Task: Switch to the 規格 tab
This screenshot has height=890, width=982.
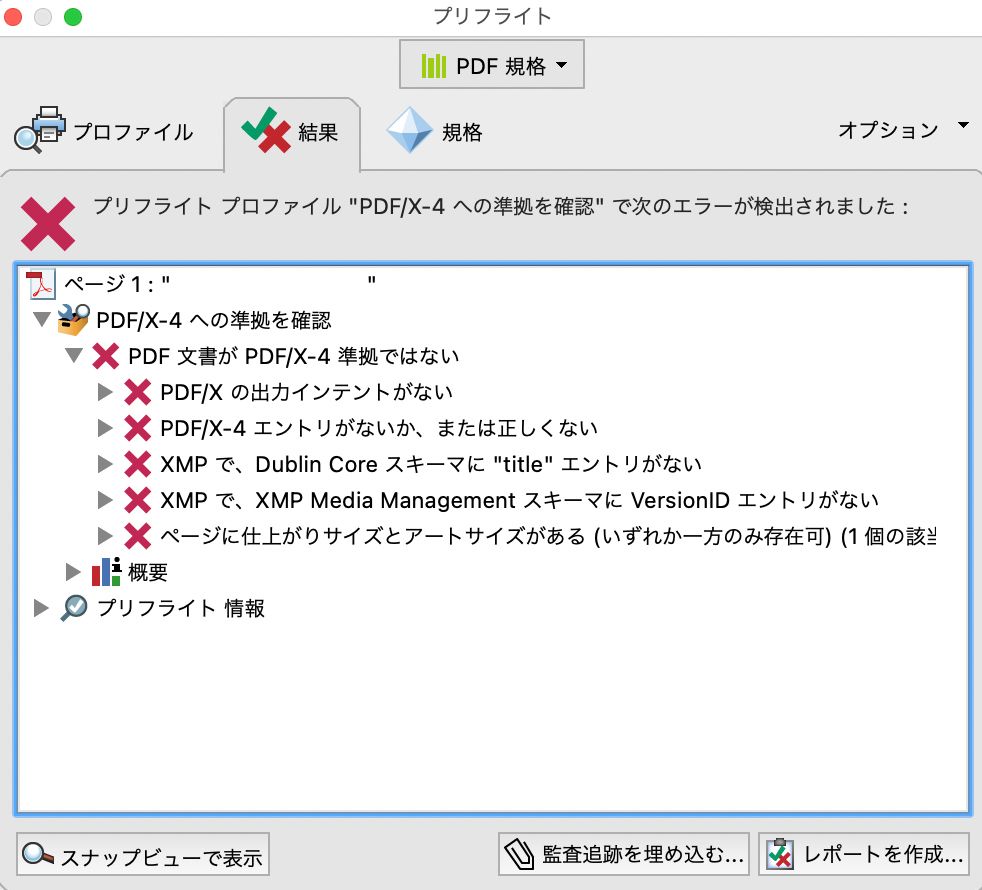Action: (434, 132)
